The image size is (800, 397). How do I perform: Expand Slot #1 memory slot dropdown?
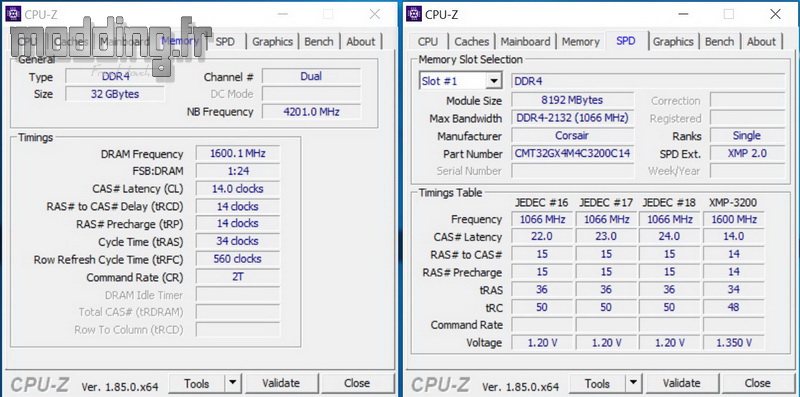tap(494, 81)
